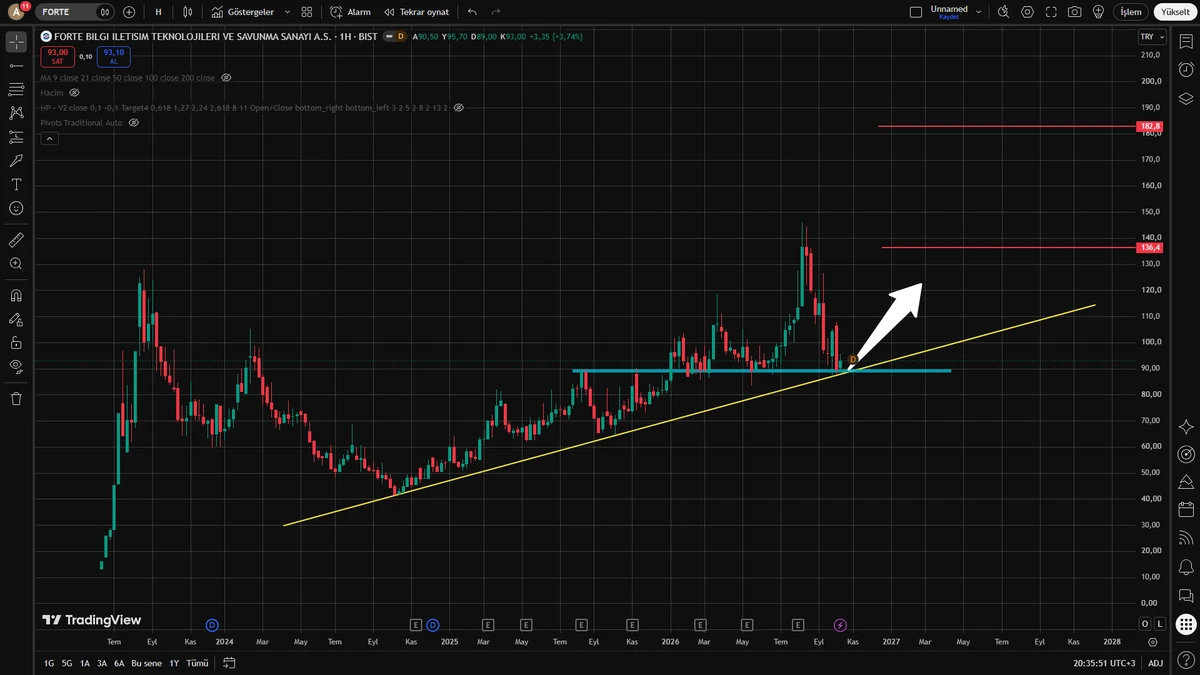The image size is (1200, 675).
Task: Select the crosshair cursor tool
Action: (x=16, y=42)
